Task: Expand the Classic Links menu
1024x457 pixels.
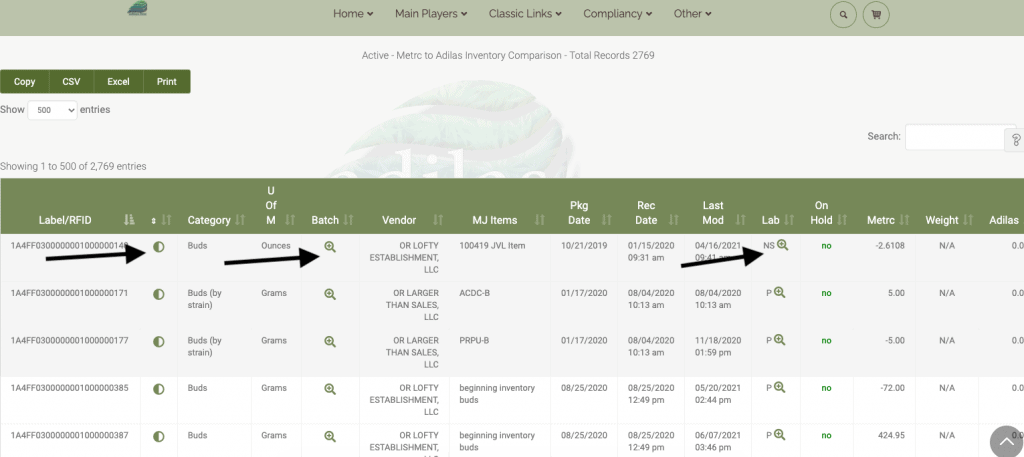Action: (x=525, y=14)
